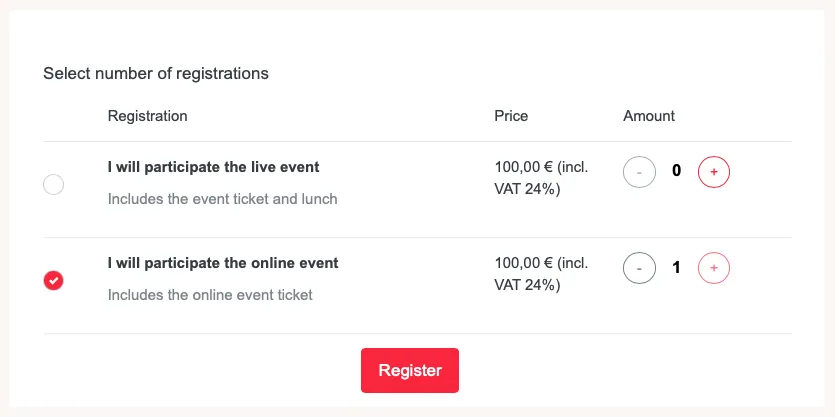Click the 'Select number of registrations' heading
Screen dimensions: 835x417
[x=156, y=73]
